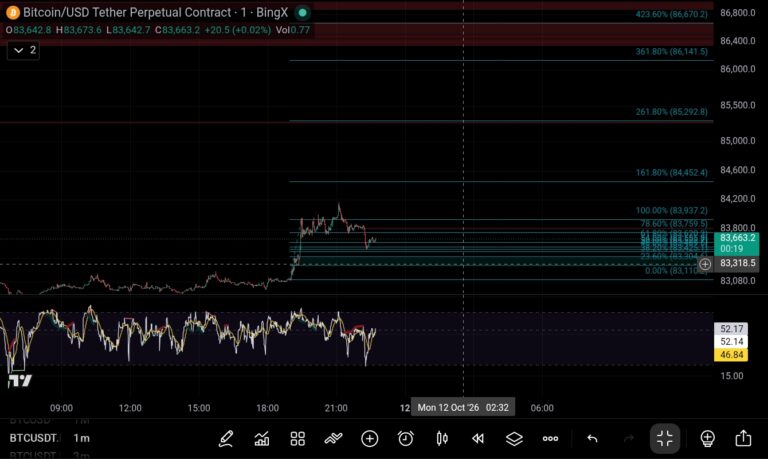
Task: Click the 15.00 oscillator scale label
Action: [x=732, y=376]
